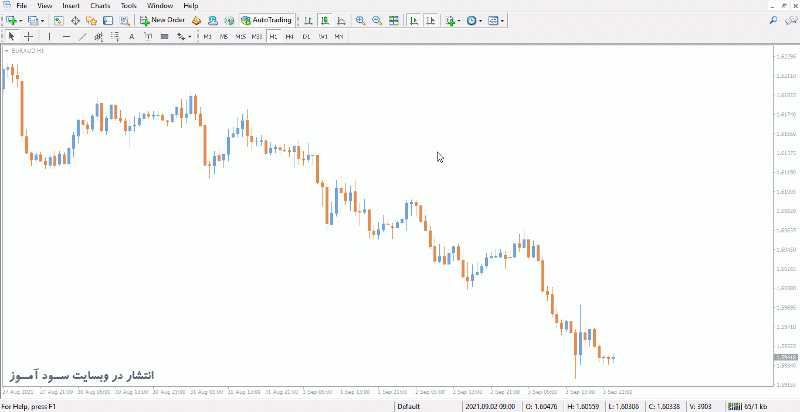Click the Zoom Out magnifier icon
The height and width of the screenshot is (412, 800).
coord(377,20)
